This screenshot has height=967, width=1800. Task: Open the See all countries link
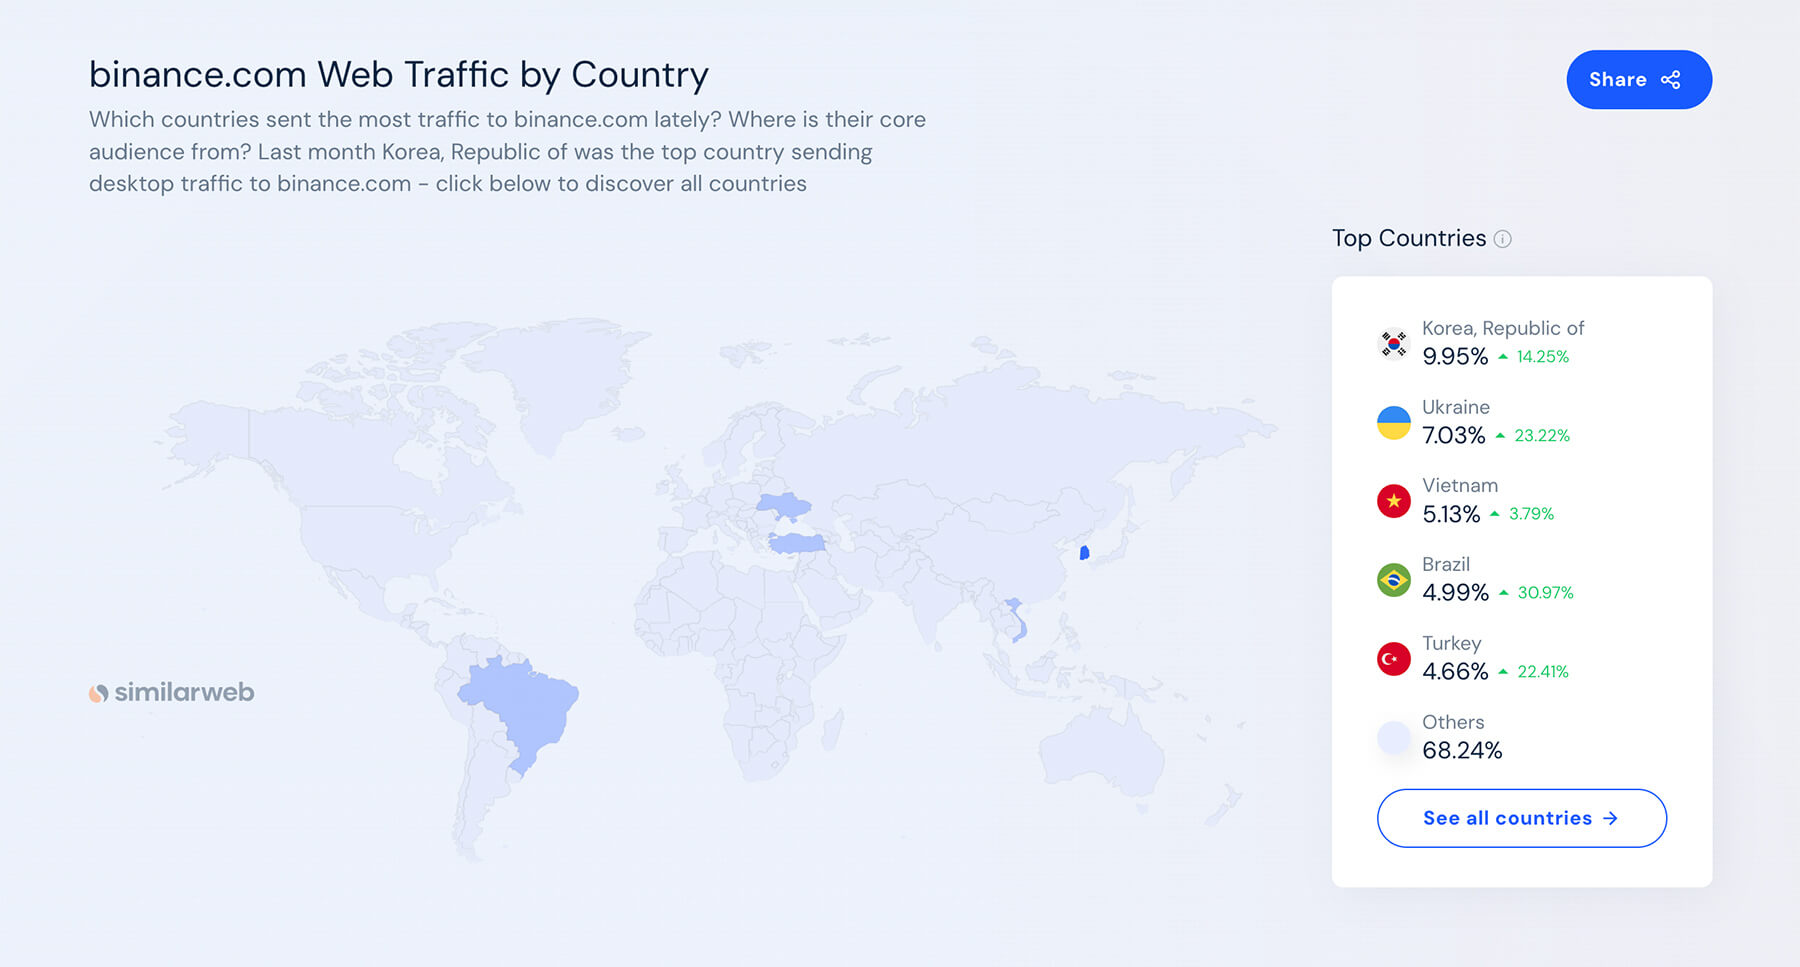pos(1521,818)
